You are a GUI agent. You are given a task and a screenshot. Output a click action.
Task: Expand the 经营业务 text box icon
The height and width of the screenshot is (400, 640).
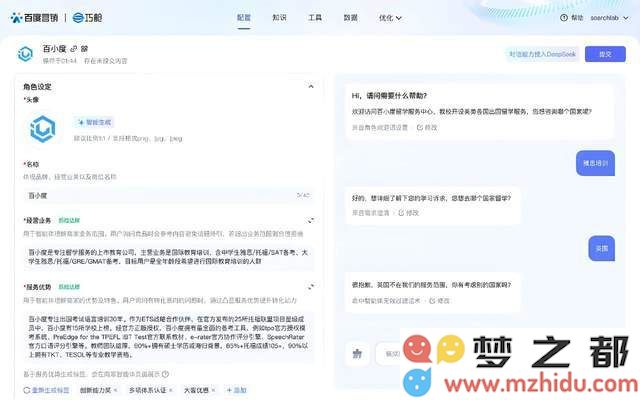point(311,220)
